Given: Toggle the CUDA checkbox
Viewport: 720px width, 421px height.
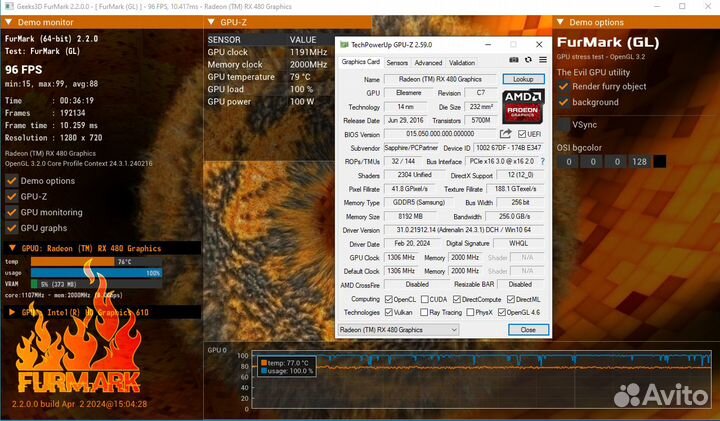Looking at the screenshot, I should 425,299.
